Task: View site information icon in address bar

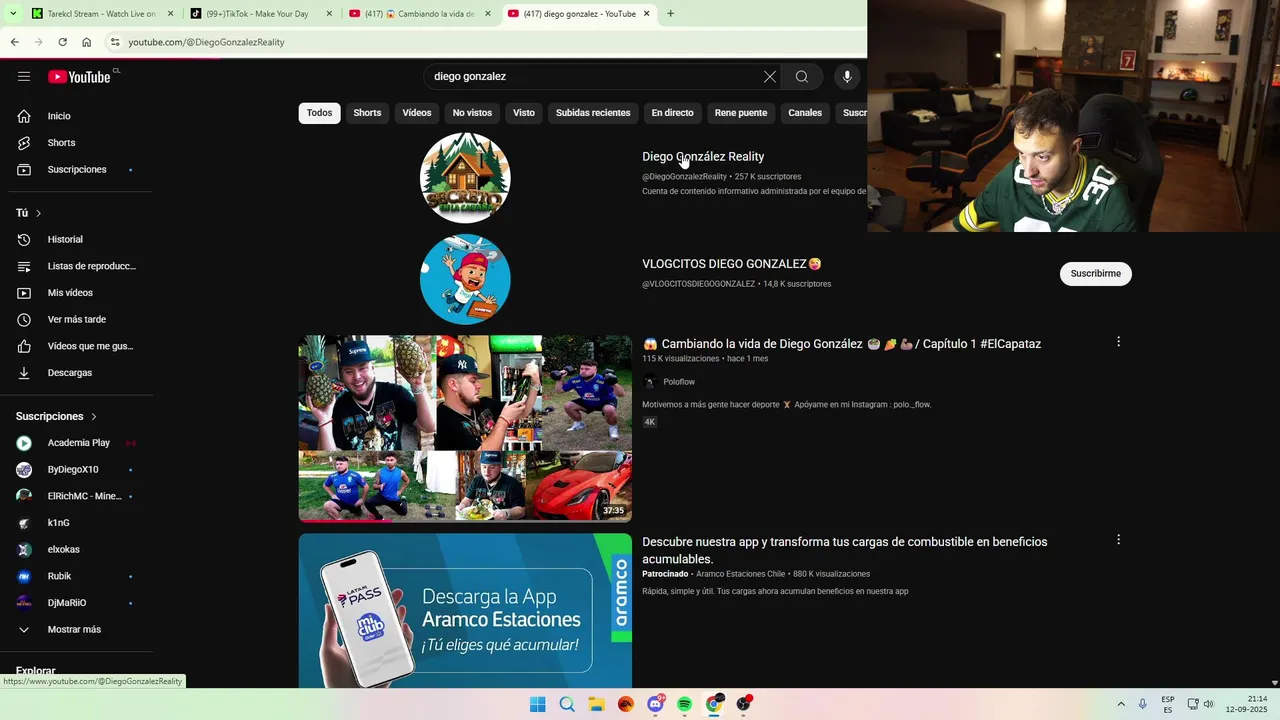Action: 115,42
